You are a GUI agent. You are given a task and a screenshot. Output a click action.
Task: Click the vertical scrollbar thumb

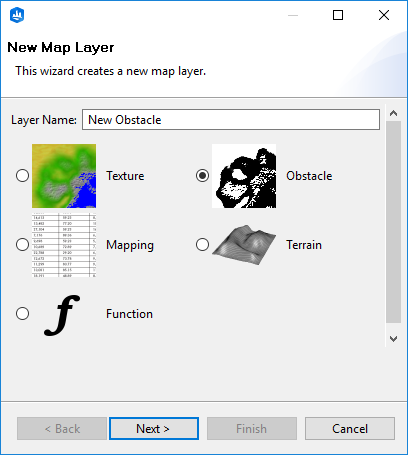(x=393, y=222)
